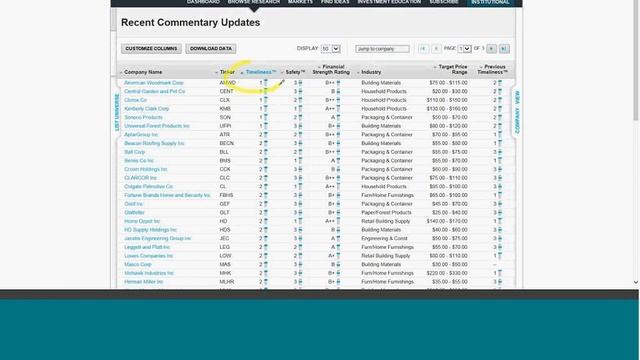Click the down arrow of page scrollbar

pyautogui.click(x=636, y=282)
